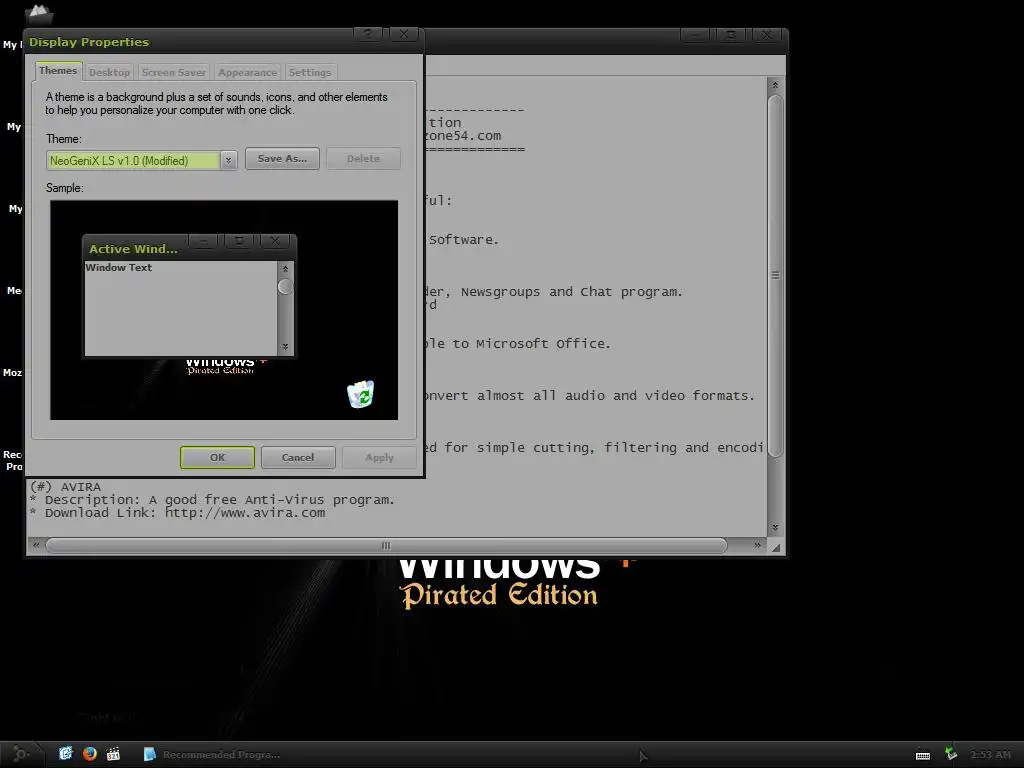This screenshot has height=768, width=1024.
Task: Click the Notepad vertical scrollbar thumb
Action: [775, 276]
